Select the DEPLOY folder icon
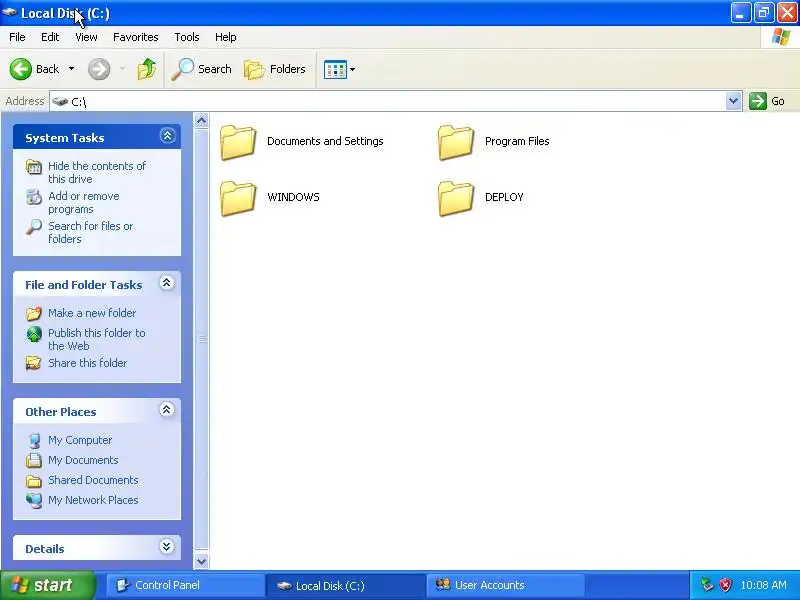The width and height of the screenshot is (800, 600). [x=456, y=198]
